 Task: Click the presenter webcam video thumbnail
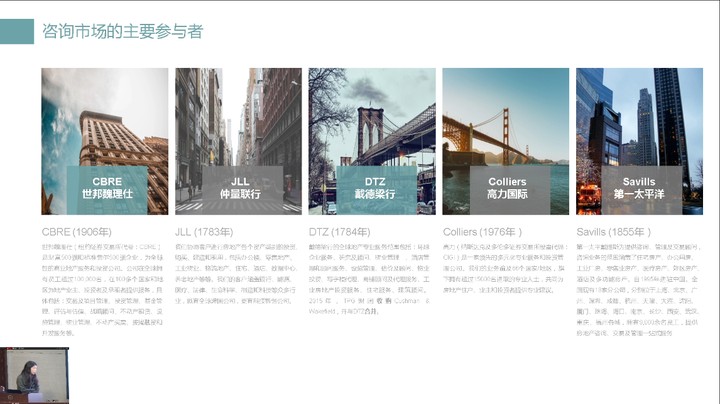pyautogui.click(x=34, y=376)
